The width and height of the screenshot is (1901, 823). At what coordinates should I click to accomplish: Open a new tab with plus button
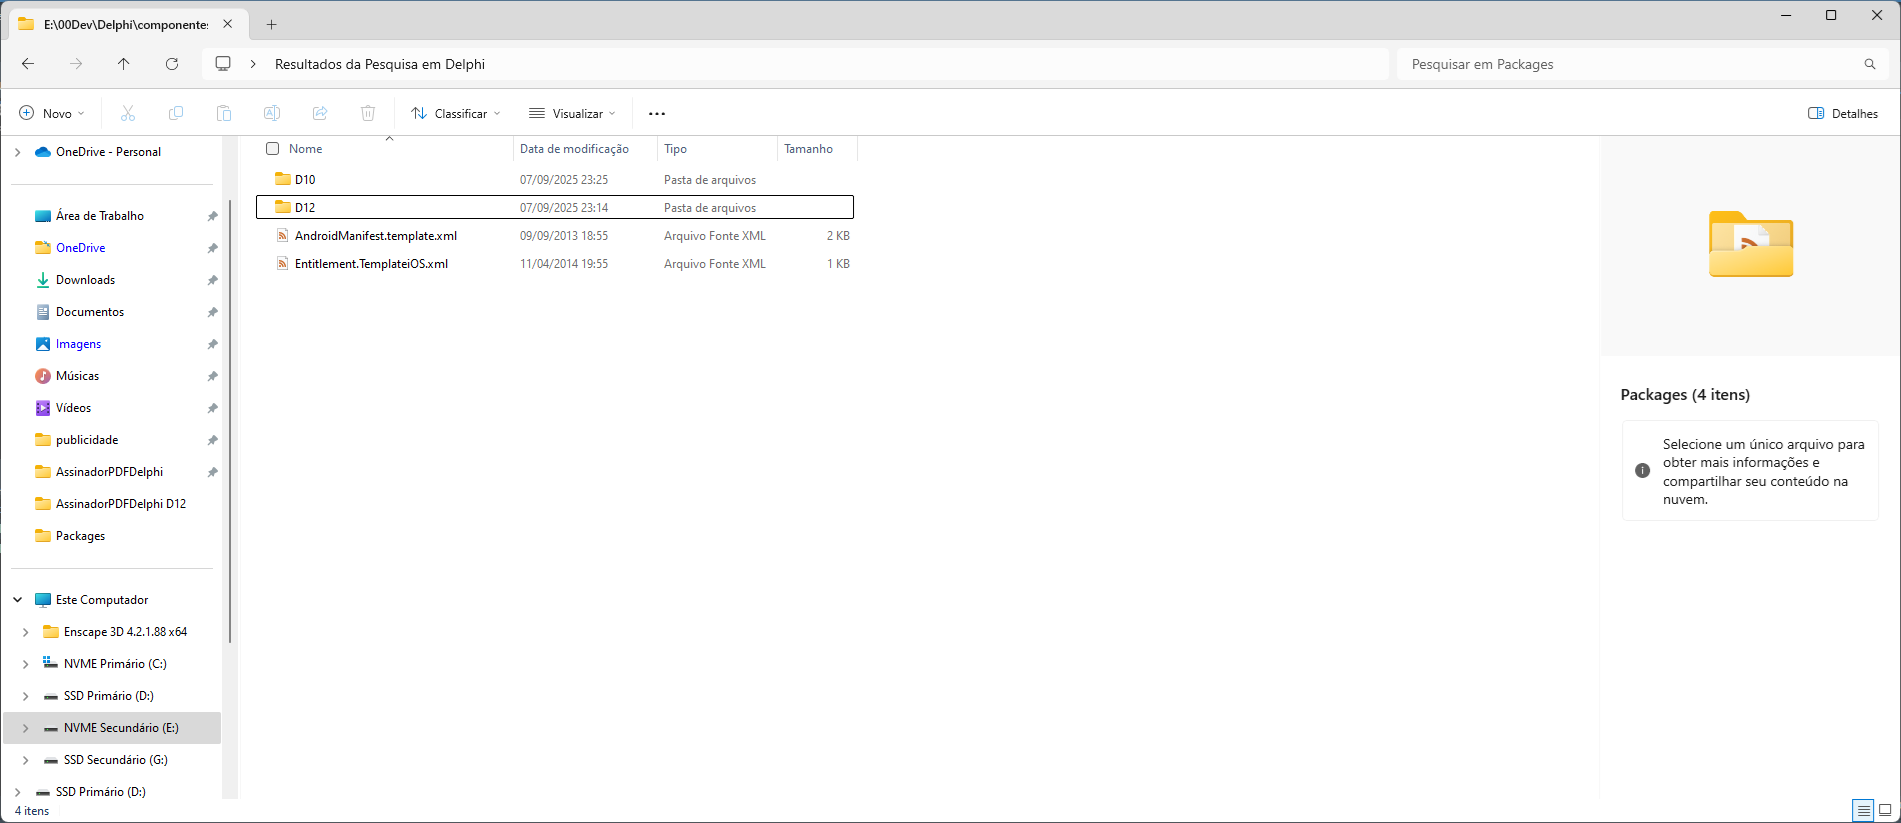point(271,25)
